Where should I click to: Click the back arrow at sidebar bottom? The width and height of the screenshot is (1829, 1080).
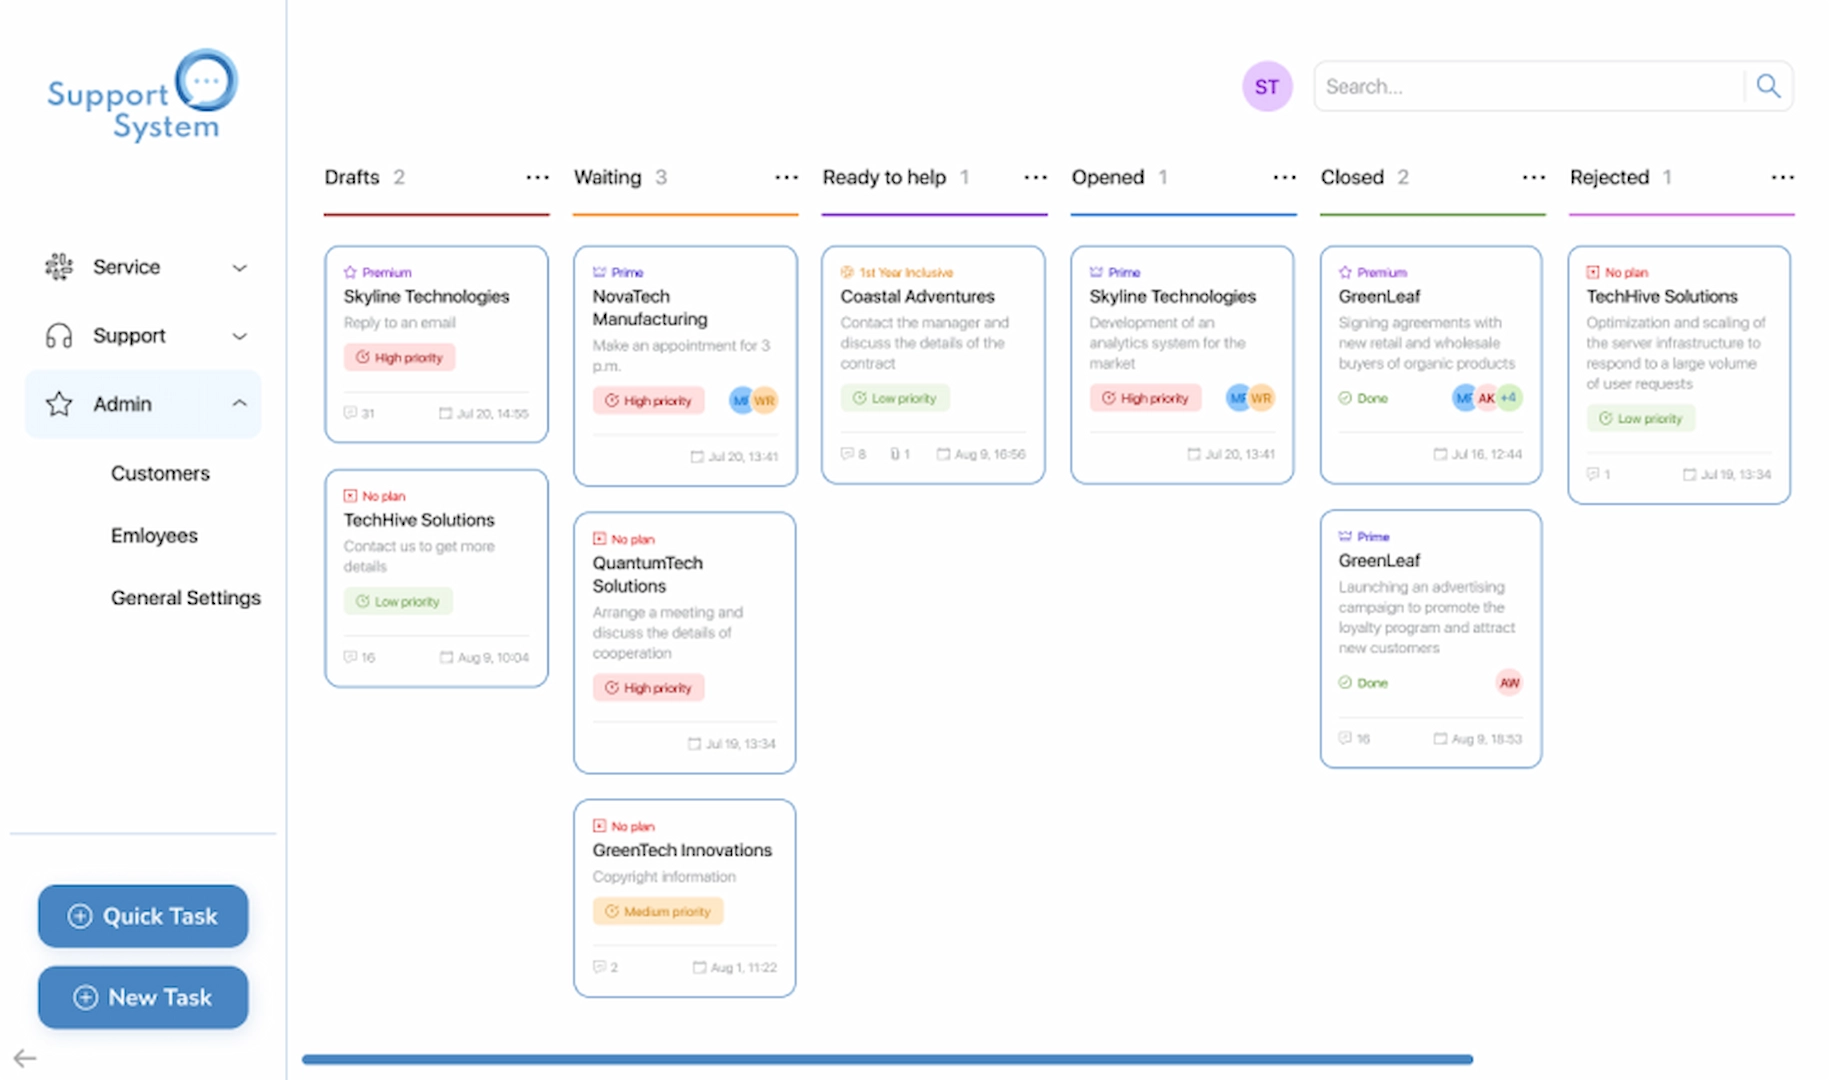tap(25, 1058)
